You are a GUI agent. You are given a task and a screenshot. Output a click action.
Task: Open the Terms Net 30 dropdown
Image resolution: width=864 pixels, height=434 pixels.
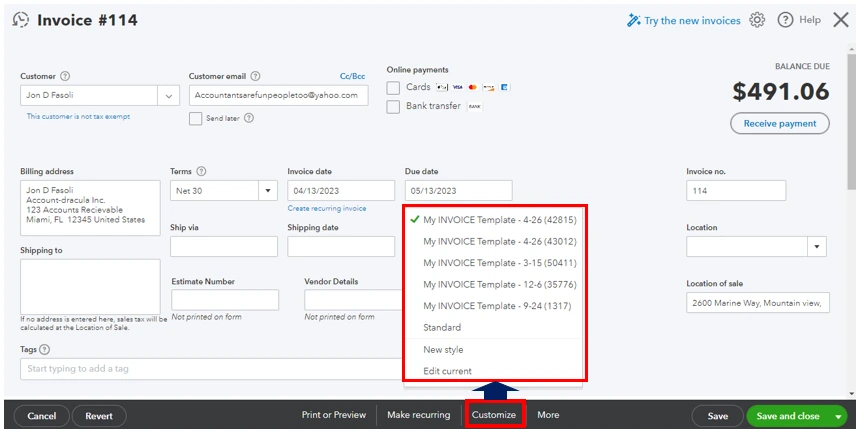(268, 191)
